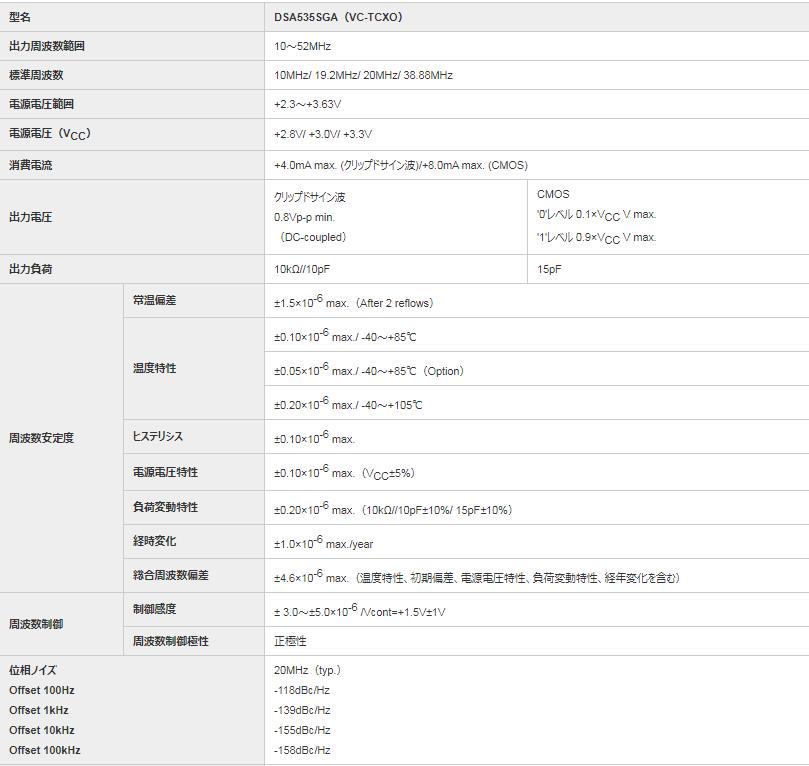Click the '常温偏差' sub-label
Image resolution: width=809 pixels, height=766 pixels.
coord(154,300)
